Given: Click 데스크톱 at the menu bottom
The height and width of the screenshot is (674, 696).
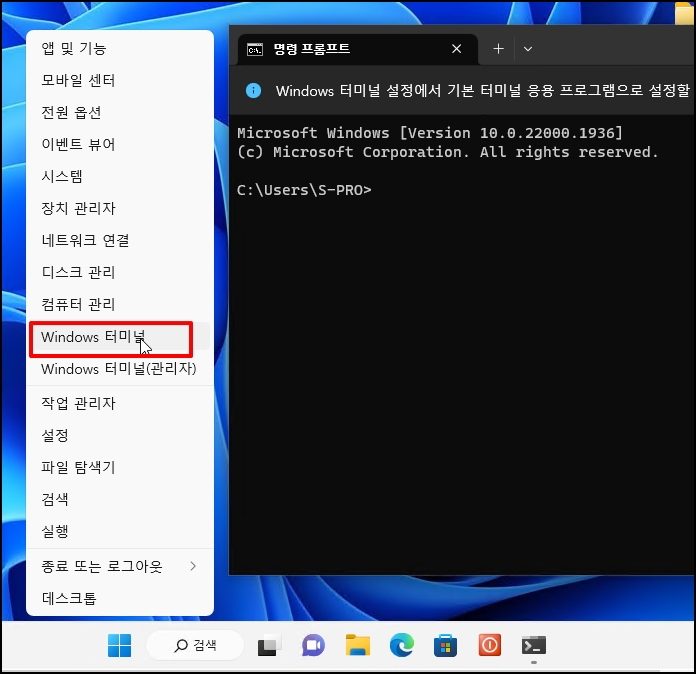Looking at the screenshot, I should [120, 598].
